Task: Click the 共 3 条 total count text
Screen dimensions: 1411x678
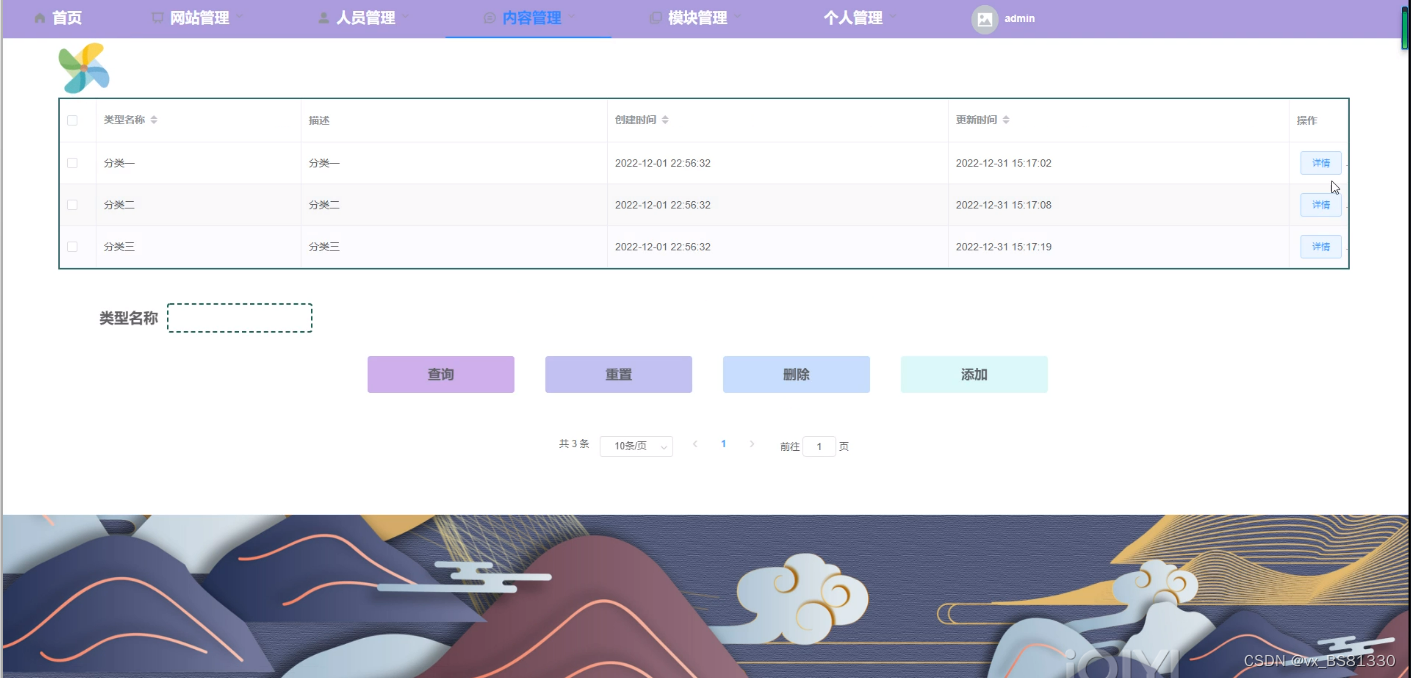Action: click(574, 444)
